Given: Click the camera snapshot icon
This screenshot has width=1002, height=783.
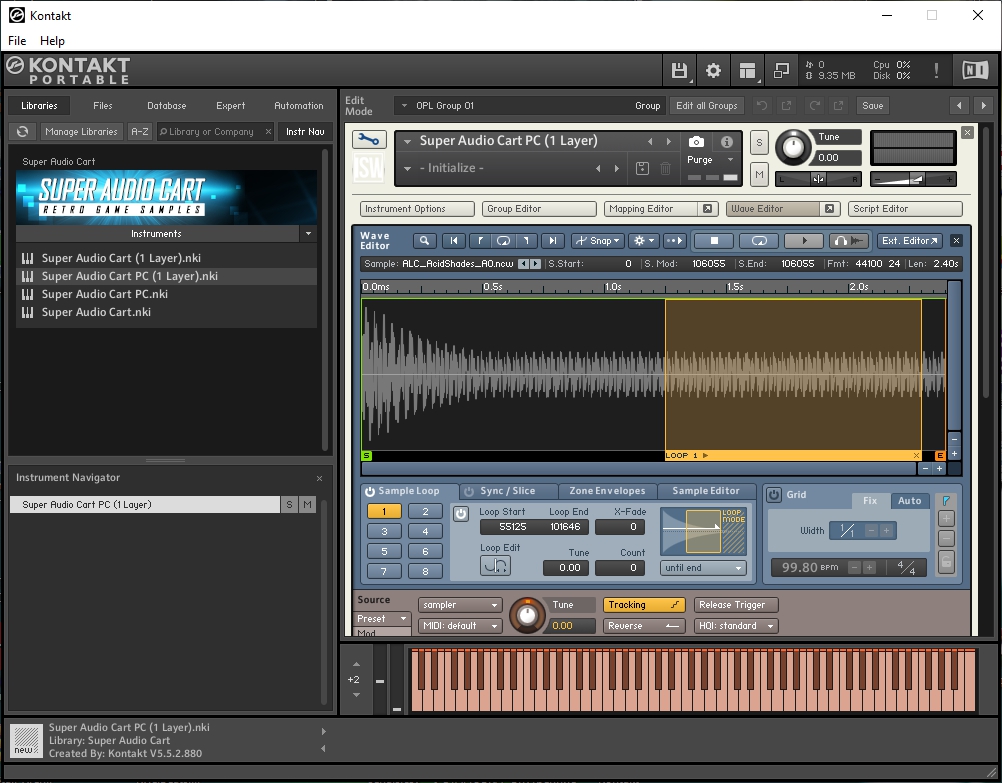Looking at the screenshot, I should 696,142.
